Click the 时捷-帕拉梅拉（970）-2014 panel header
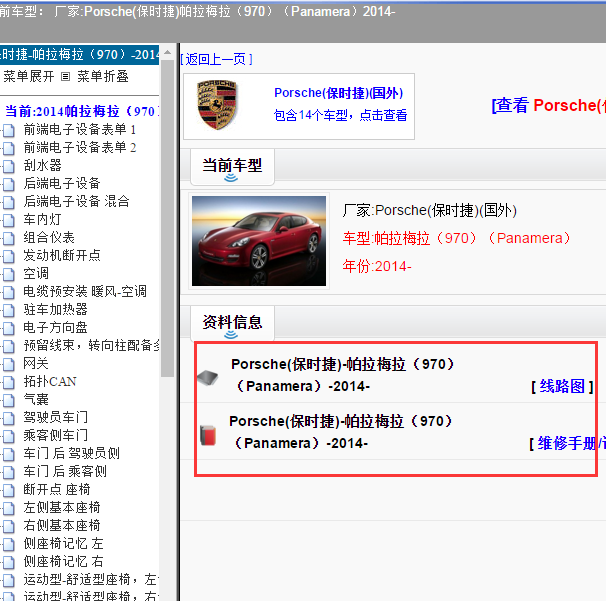 (79, 54)
